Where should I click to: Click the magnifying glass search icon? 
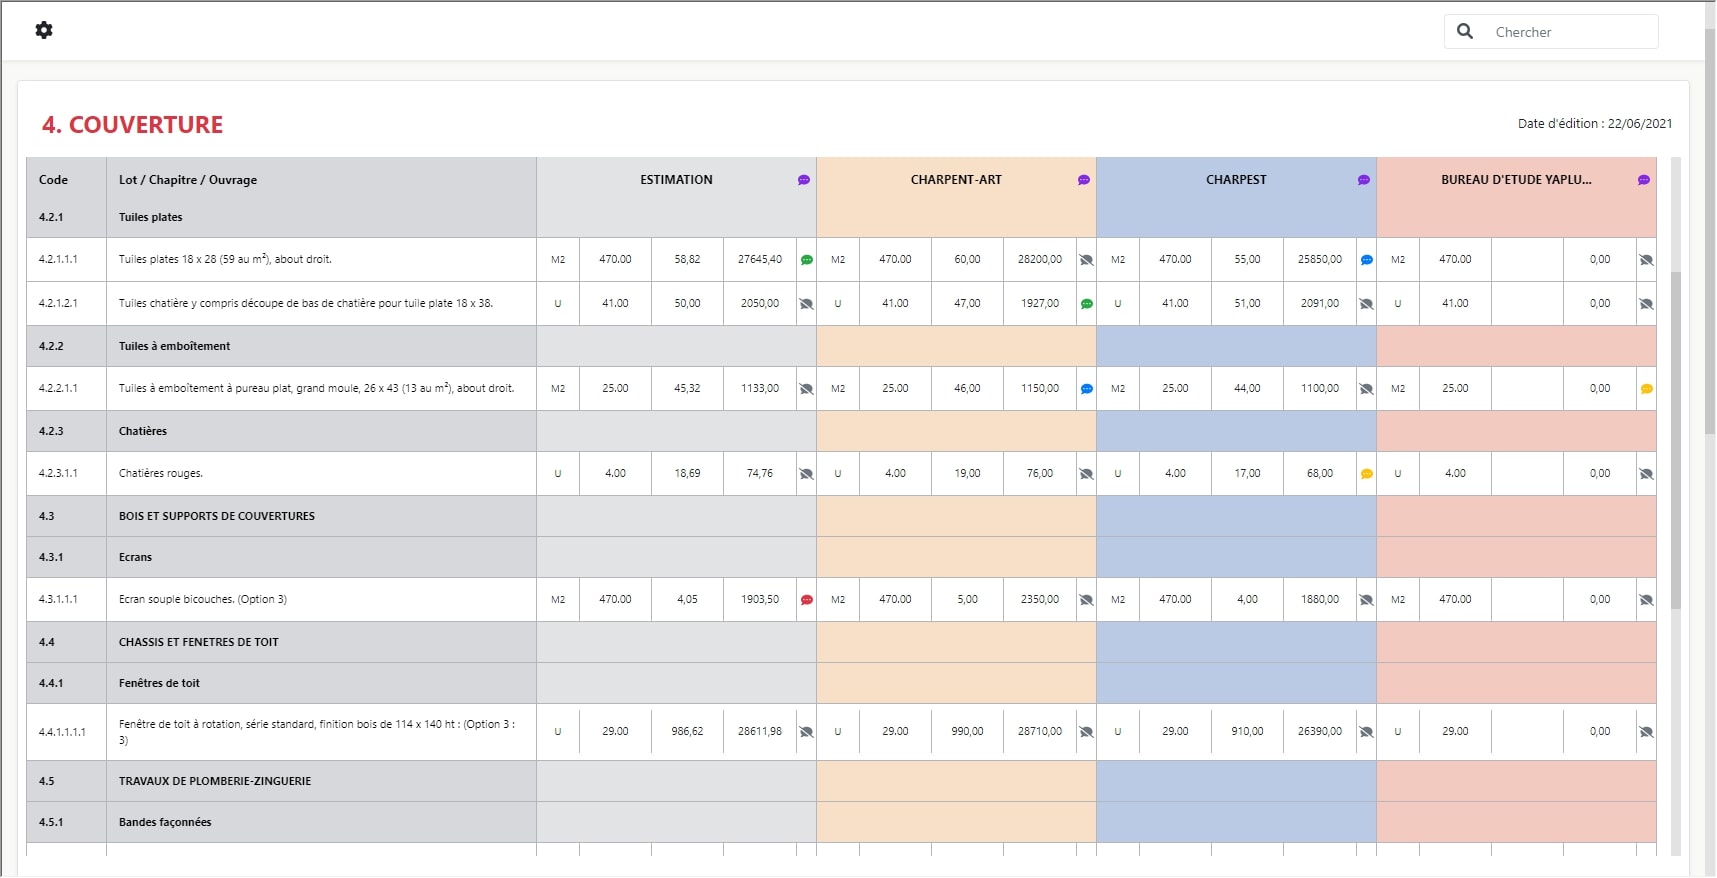(x=1465, y=31)
